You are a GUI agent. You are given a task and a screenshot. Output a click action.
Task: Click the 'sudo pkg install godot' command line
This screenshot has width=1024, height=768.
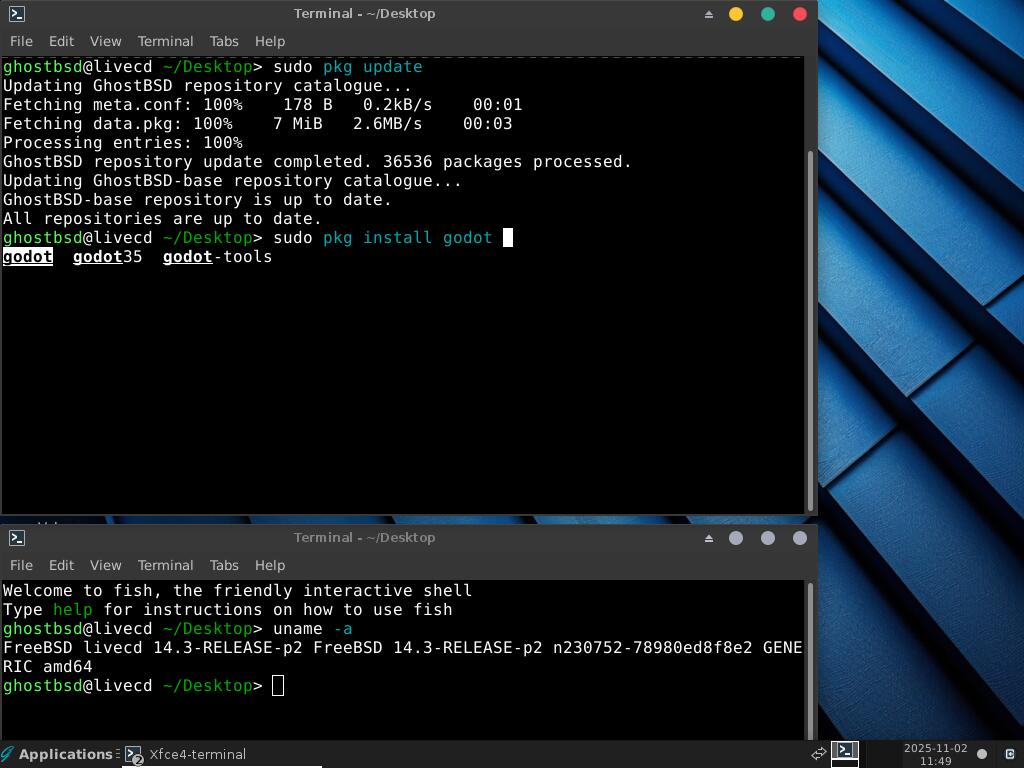pos(383,238)
